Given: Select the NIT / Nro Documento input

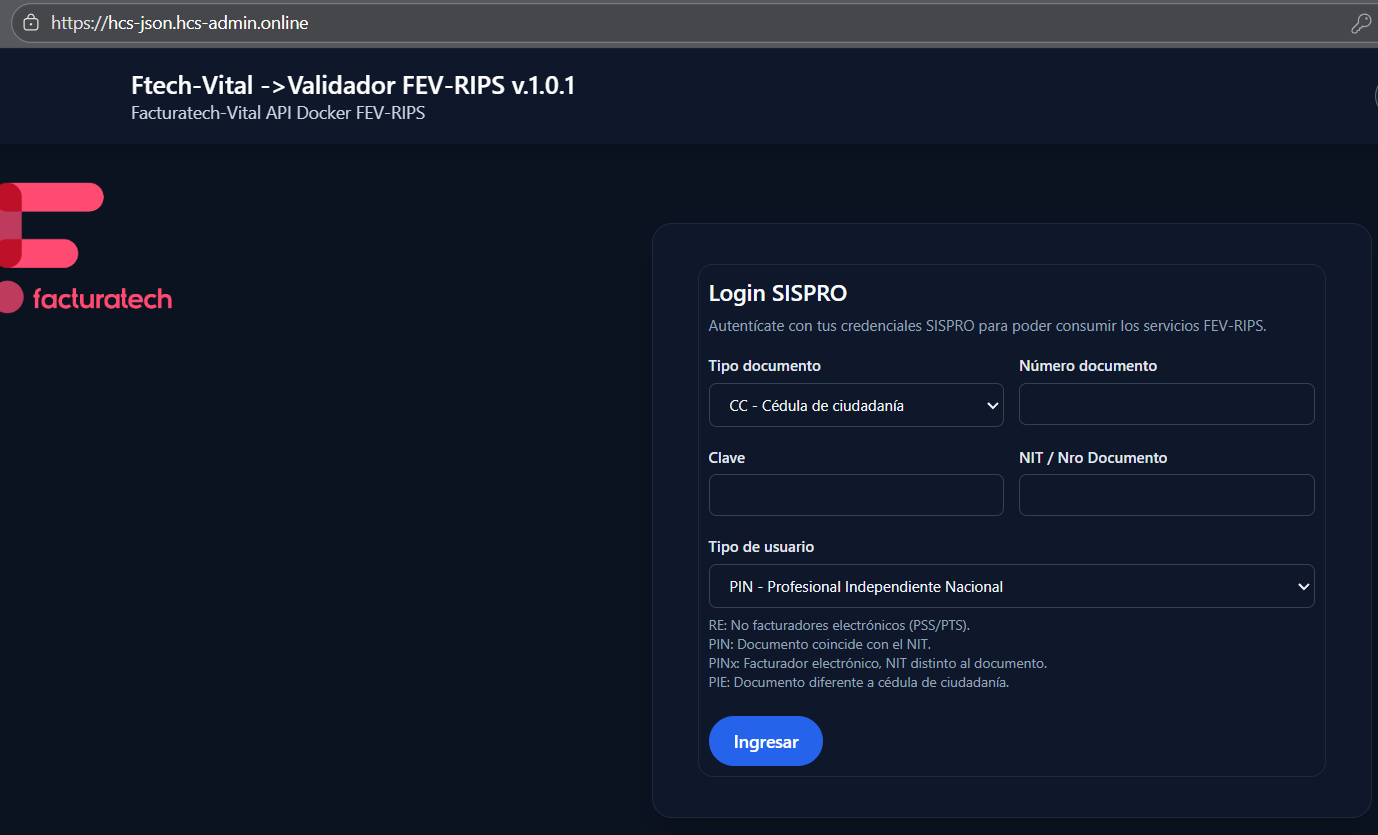Looking at the screenshot, I should pos(1166,495).
